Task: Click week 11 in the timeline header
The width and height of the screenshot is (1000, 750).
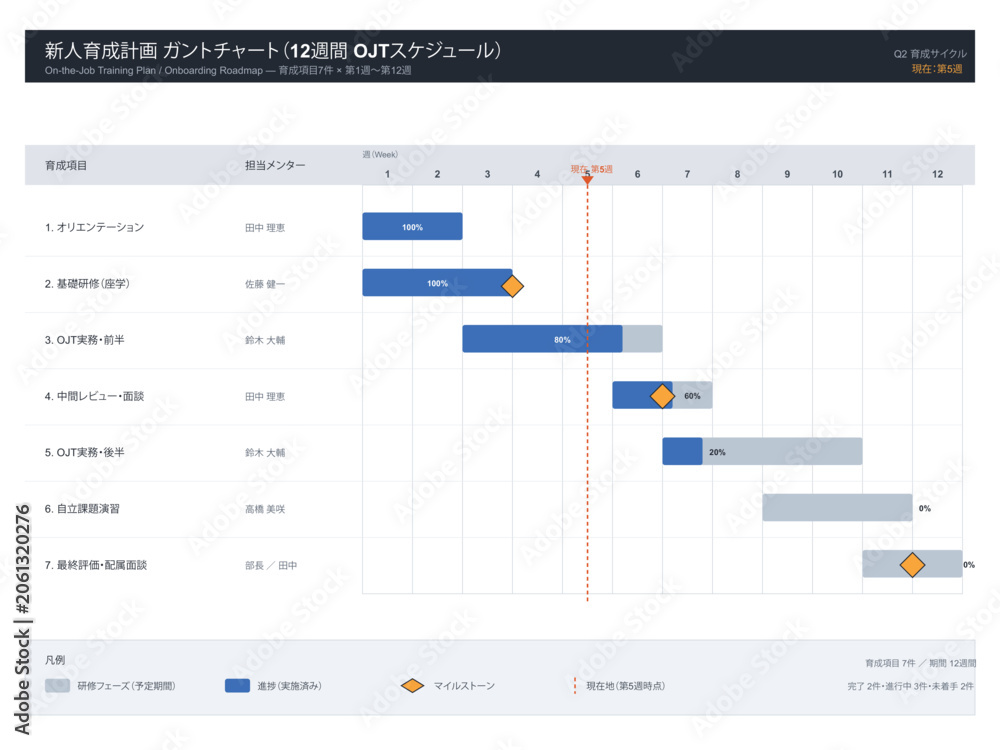Action: point(887,174)
